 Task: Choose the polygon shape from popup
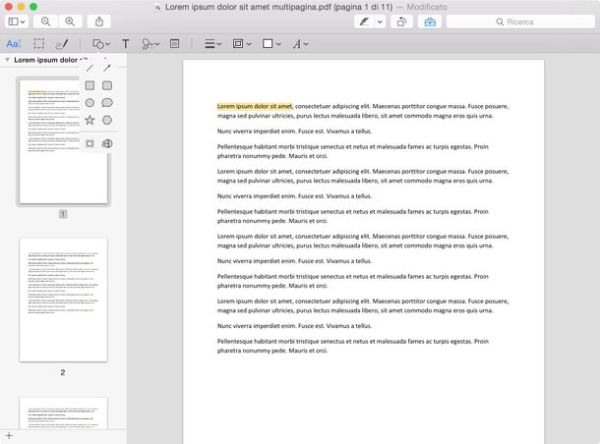click(x=107, y=120)
